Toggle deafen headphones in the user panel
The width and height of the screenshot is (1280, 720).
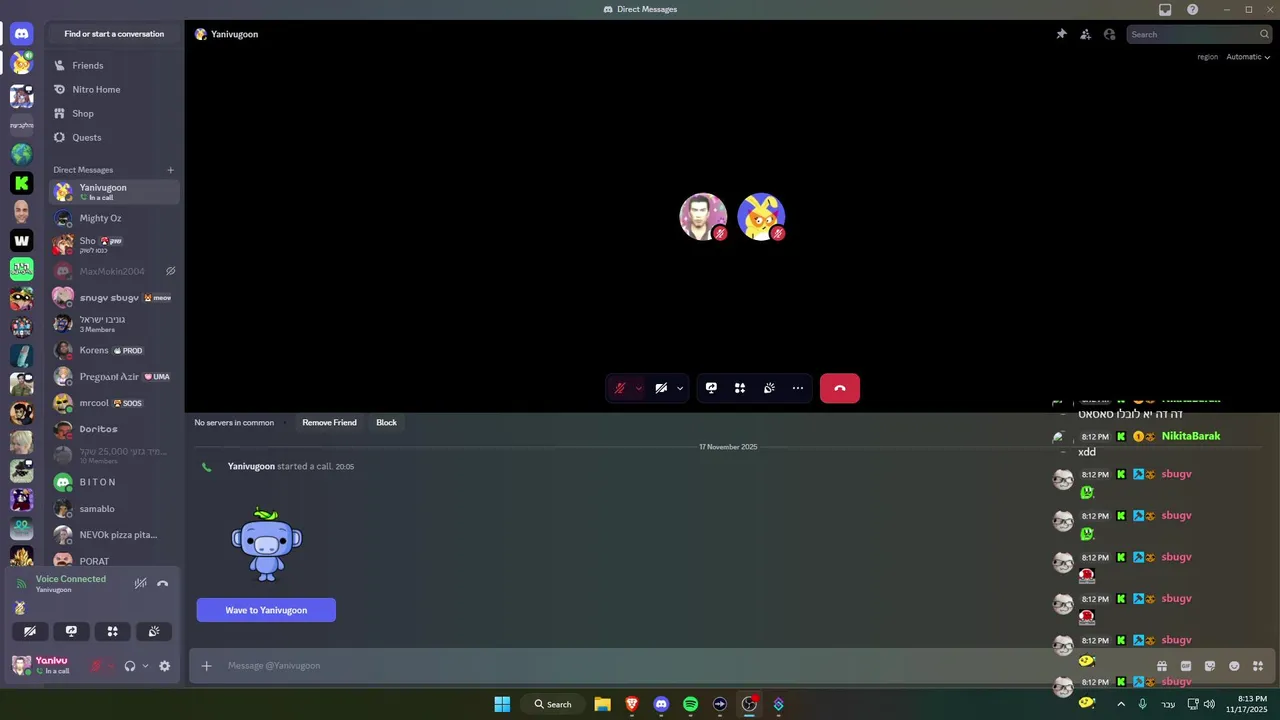point(130,666)
